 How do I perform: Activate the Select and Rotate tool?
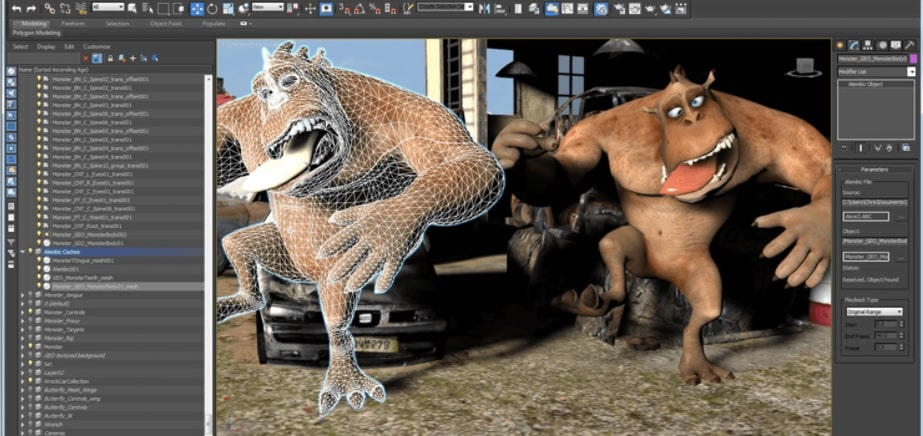pos(212,8)
